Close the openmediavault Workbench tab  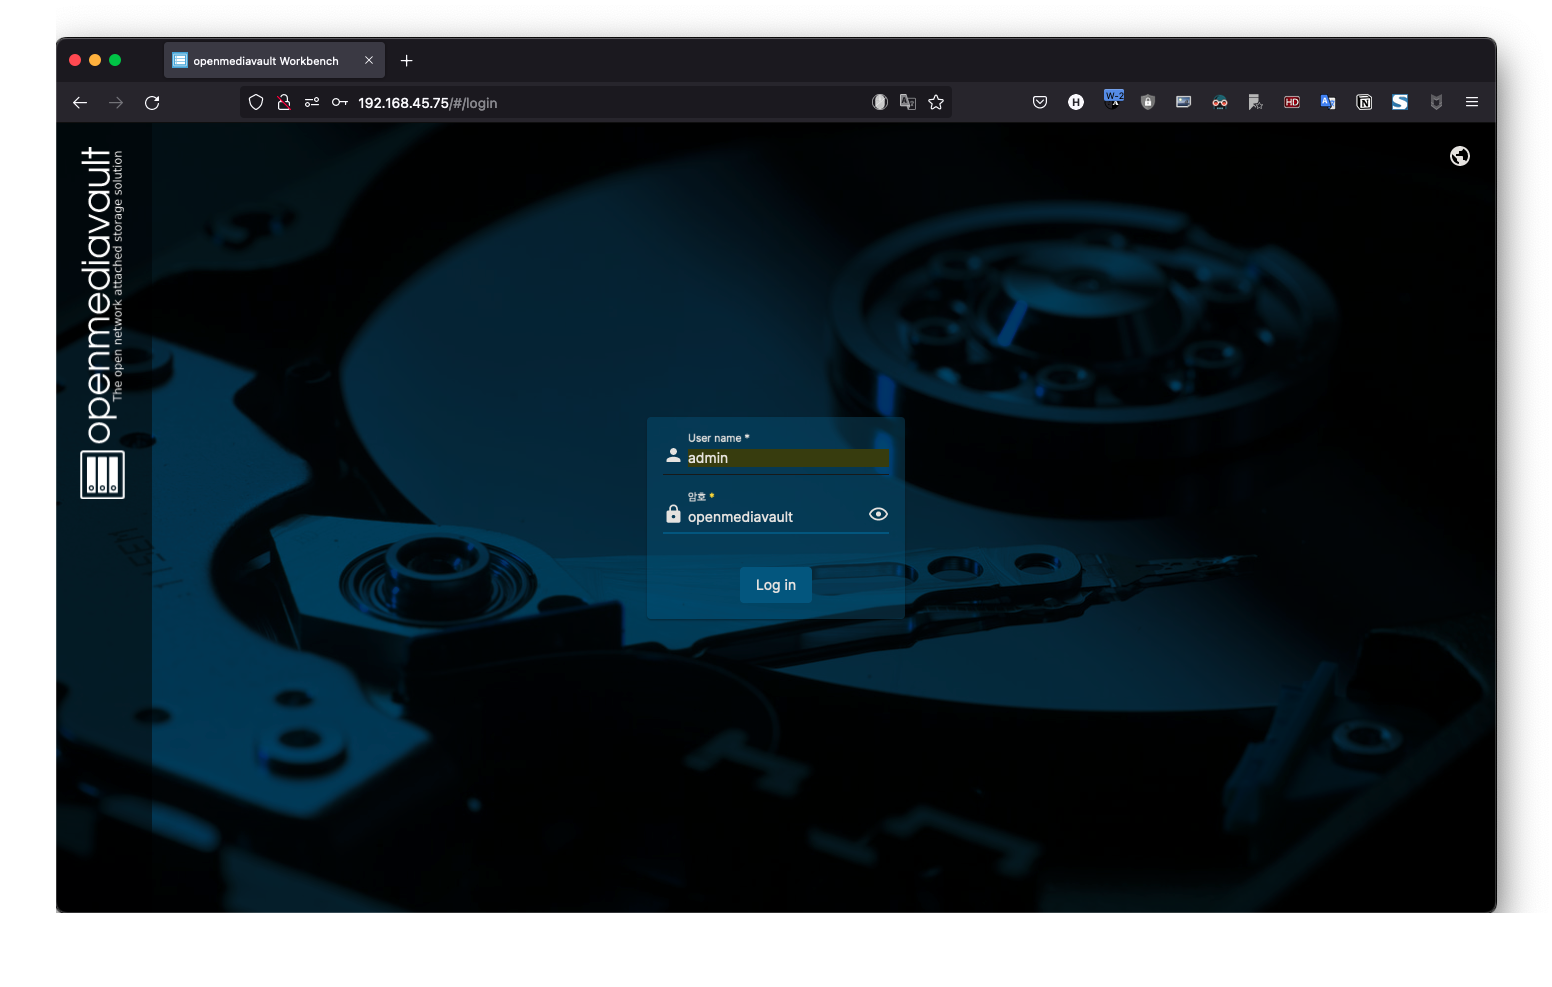(x=369, y=61)
